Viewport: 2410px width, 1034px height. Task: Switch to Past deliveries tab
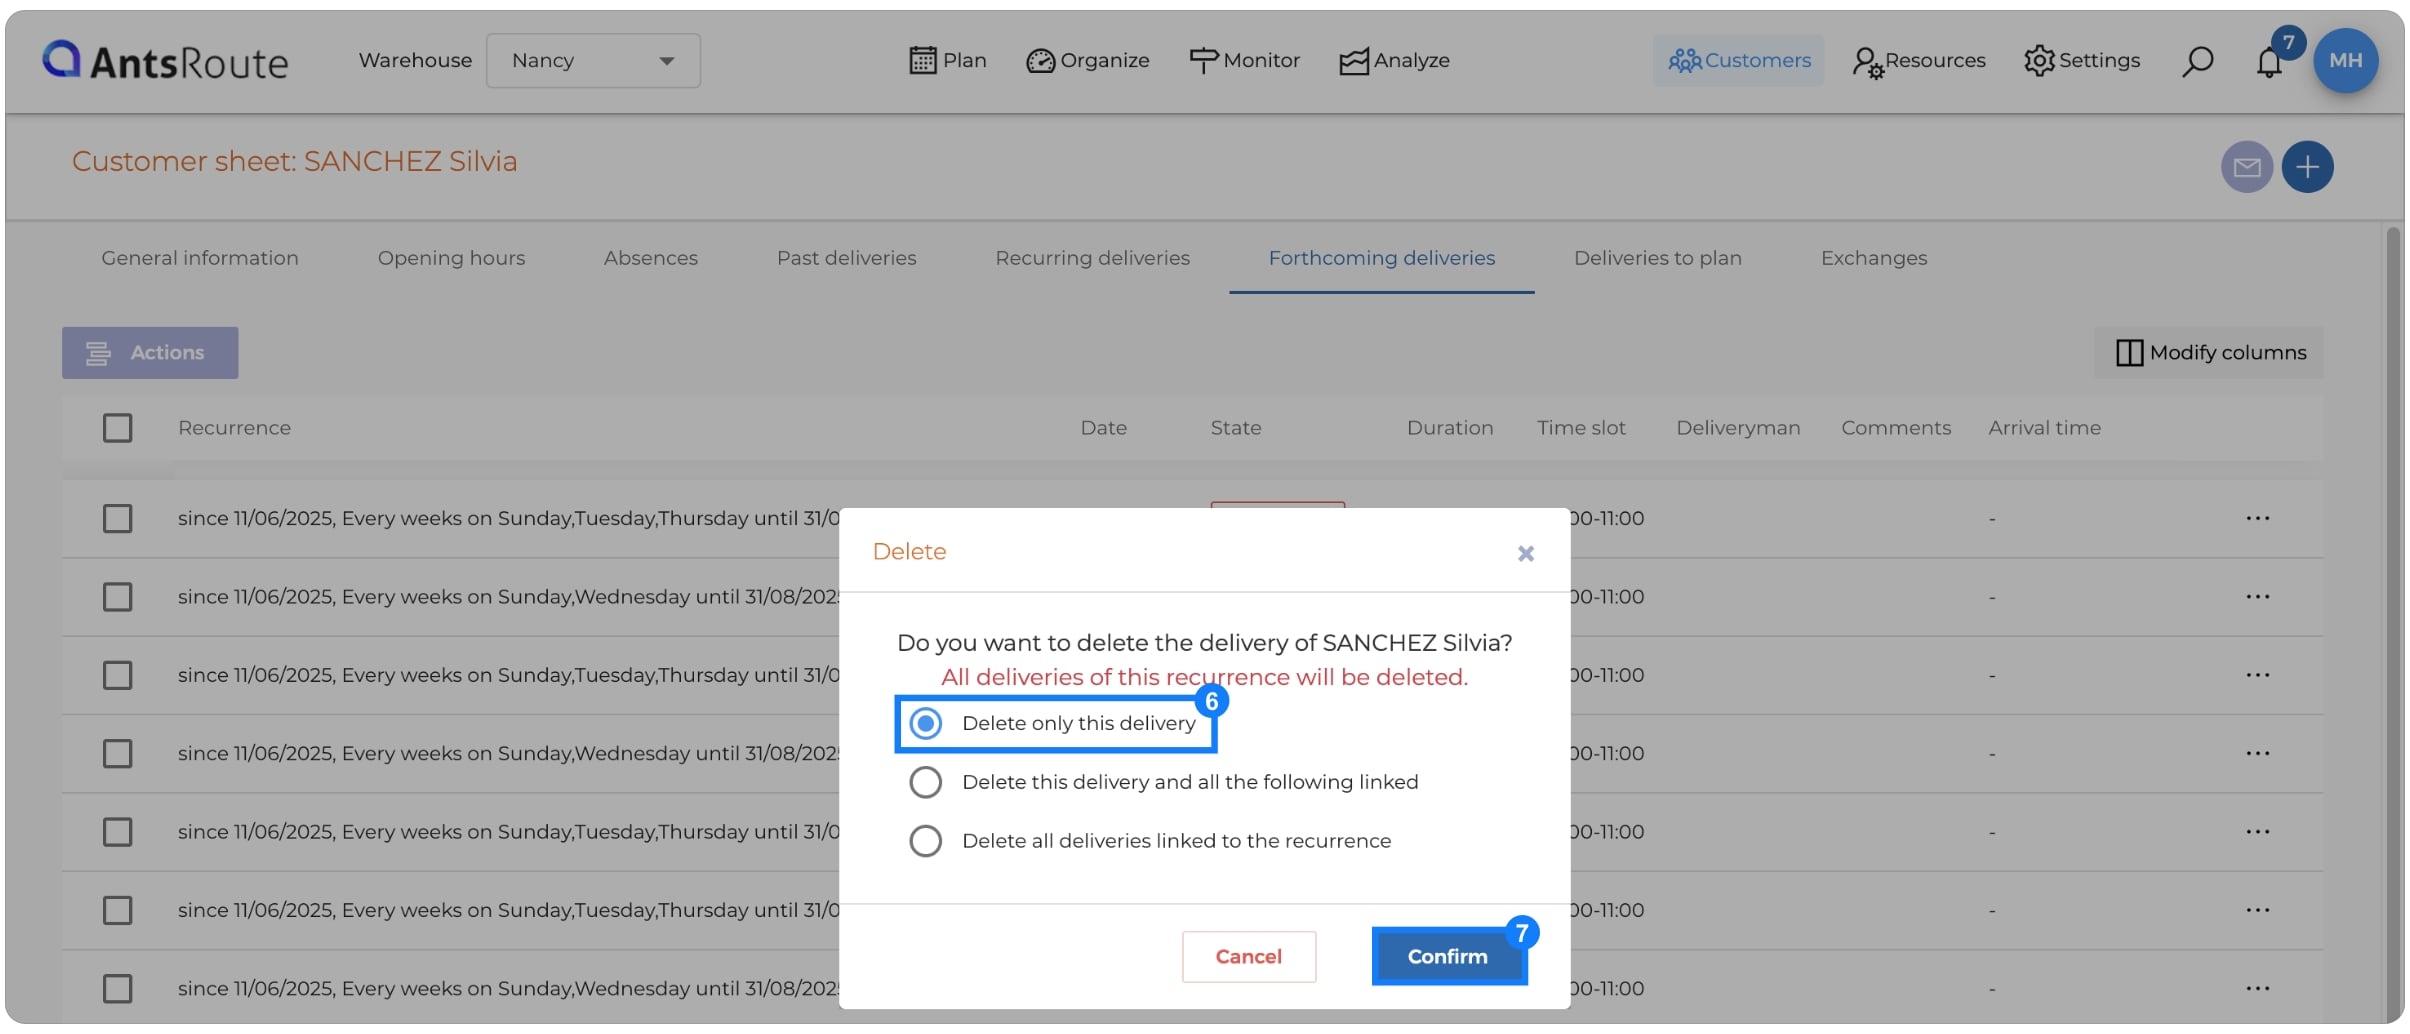tap(846, 258)
